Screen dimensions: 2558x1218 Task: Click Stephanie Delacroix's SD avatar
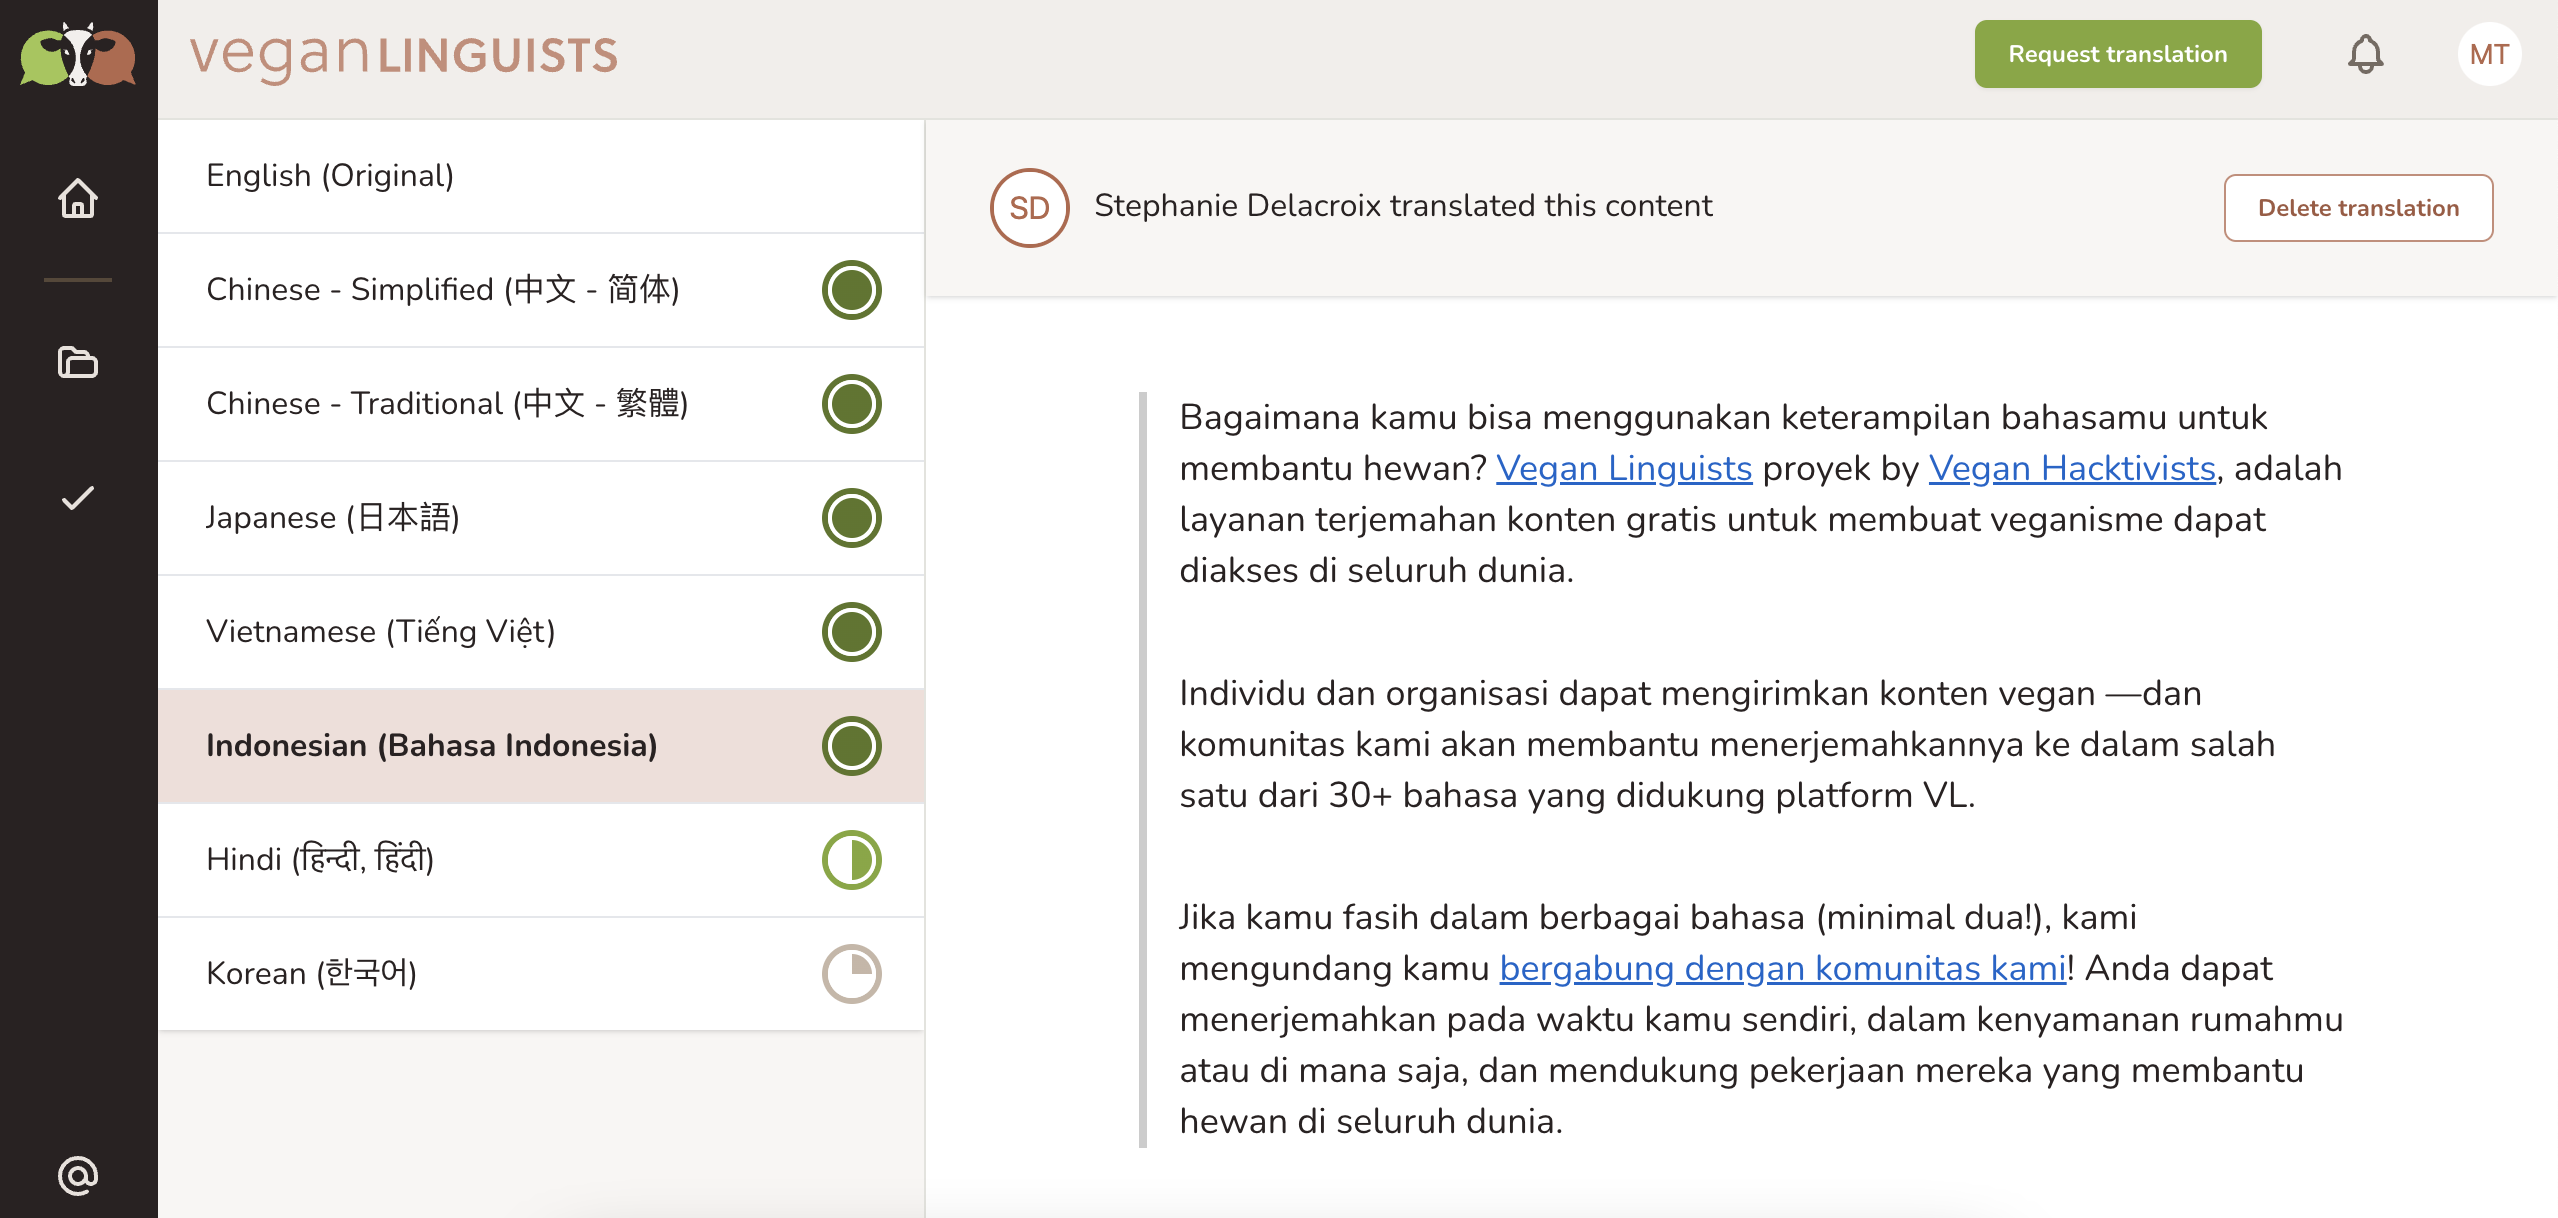pyautogui.click(x=1028, y=207)
